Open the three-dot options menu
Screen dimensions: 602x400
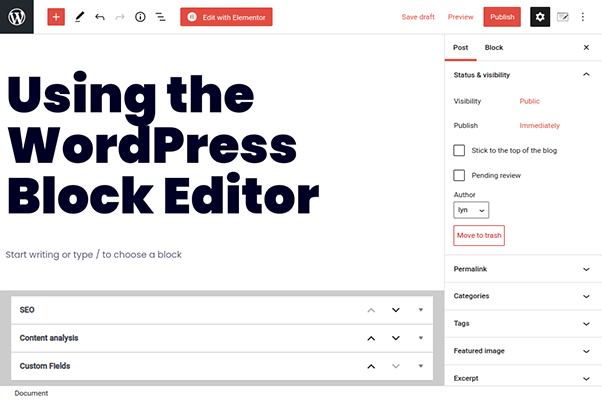(x=583, y=17)
